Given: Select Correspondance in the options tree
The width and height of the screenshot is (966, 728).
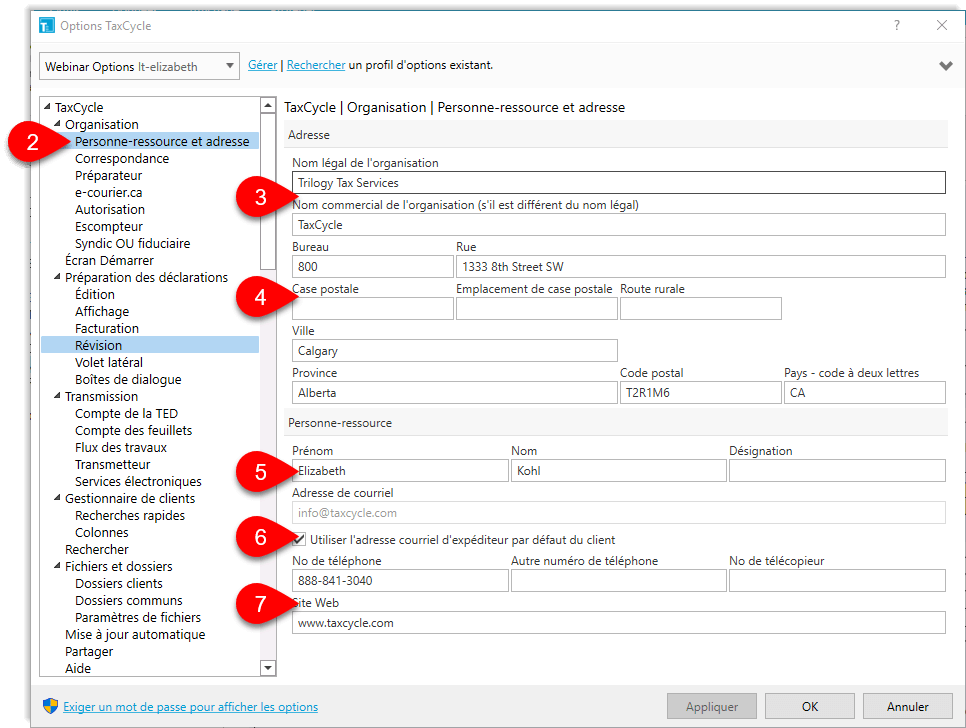Looking at the screenshot, I should [122, 158].
